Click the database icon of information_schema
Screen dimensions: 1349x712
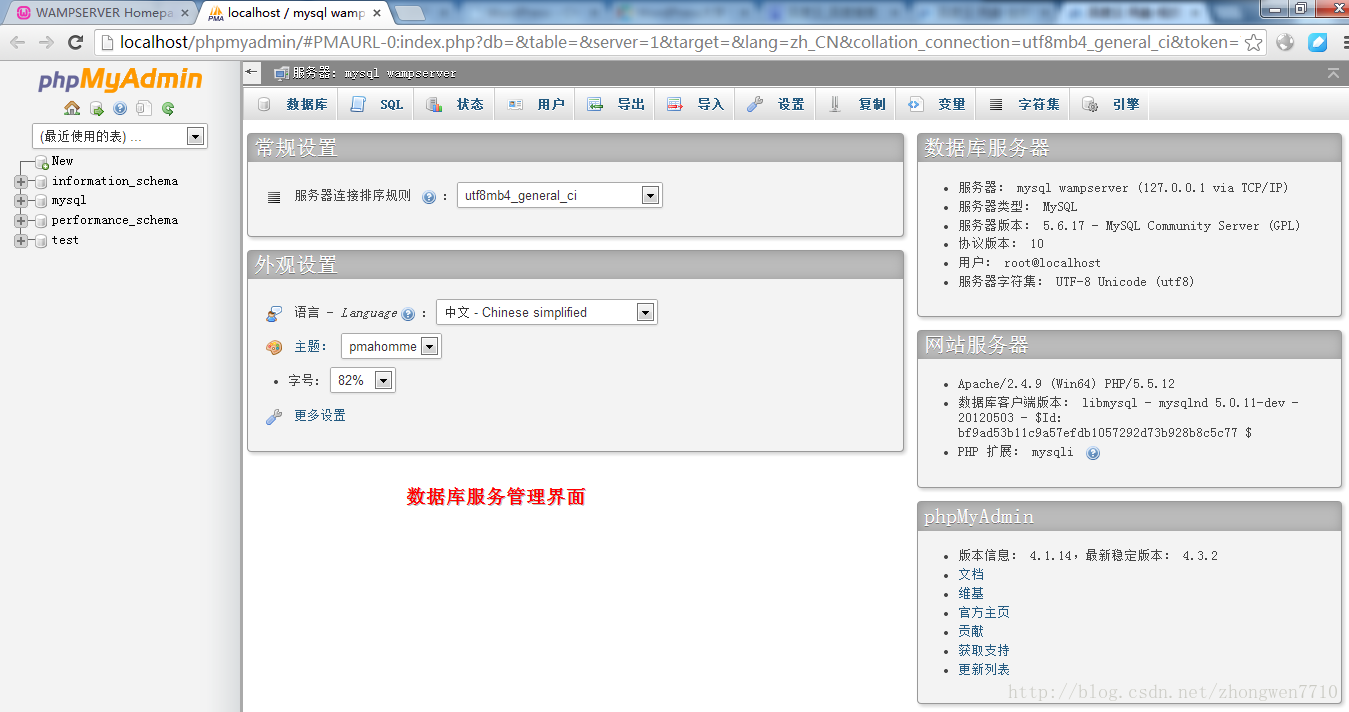coord(41,182)
